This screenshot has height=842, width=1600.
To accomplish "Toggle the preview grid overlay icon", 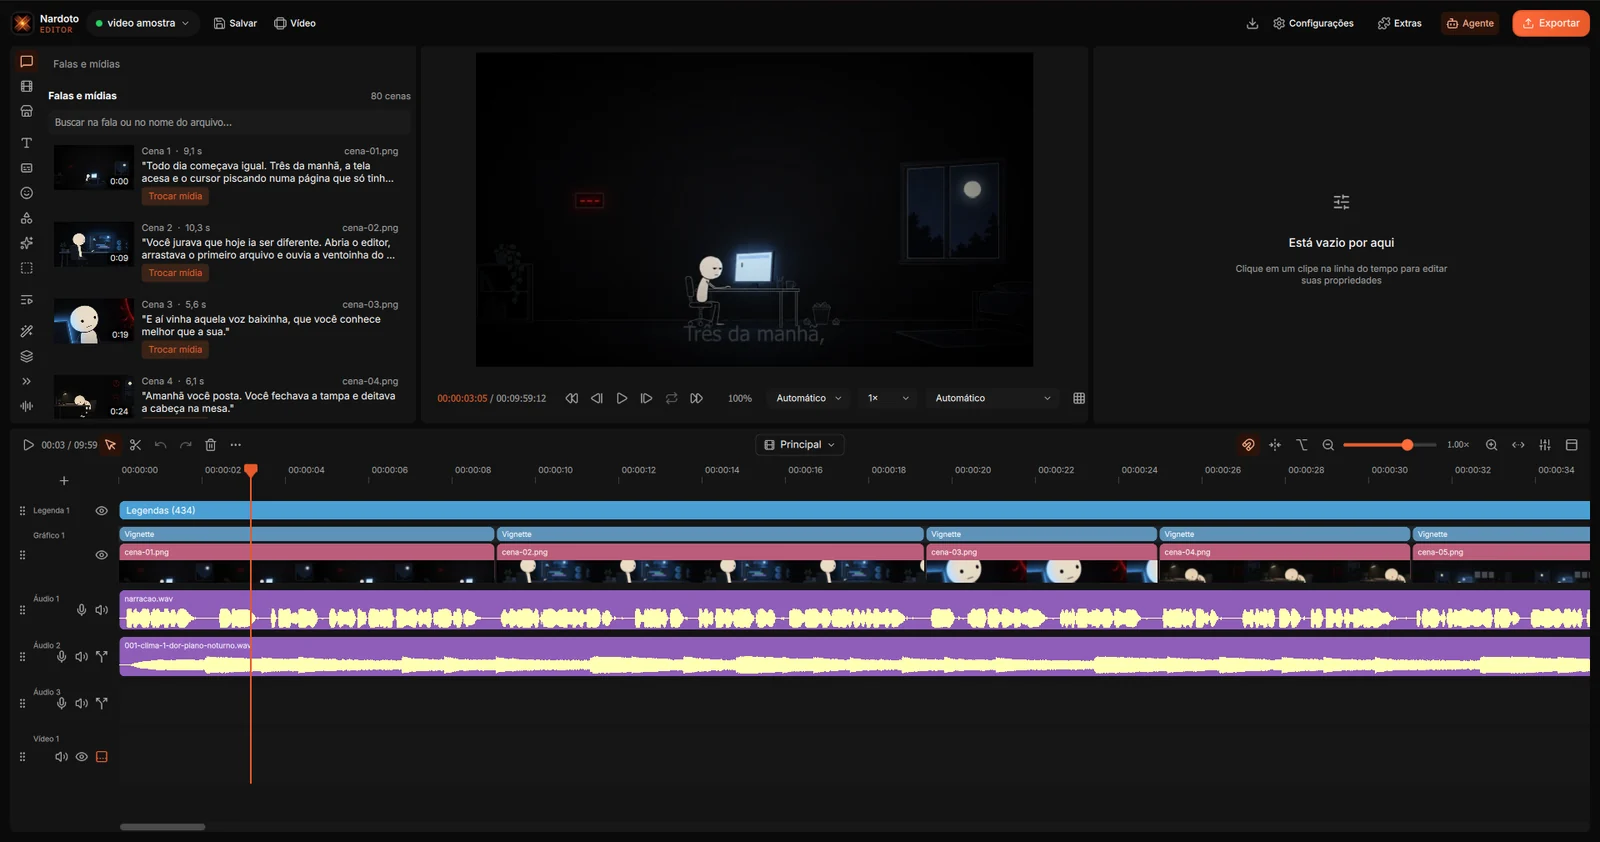I will [1079, 398].
